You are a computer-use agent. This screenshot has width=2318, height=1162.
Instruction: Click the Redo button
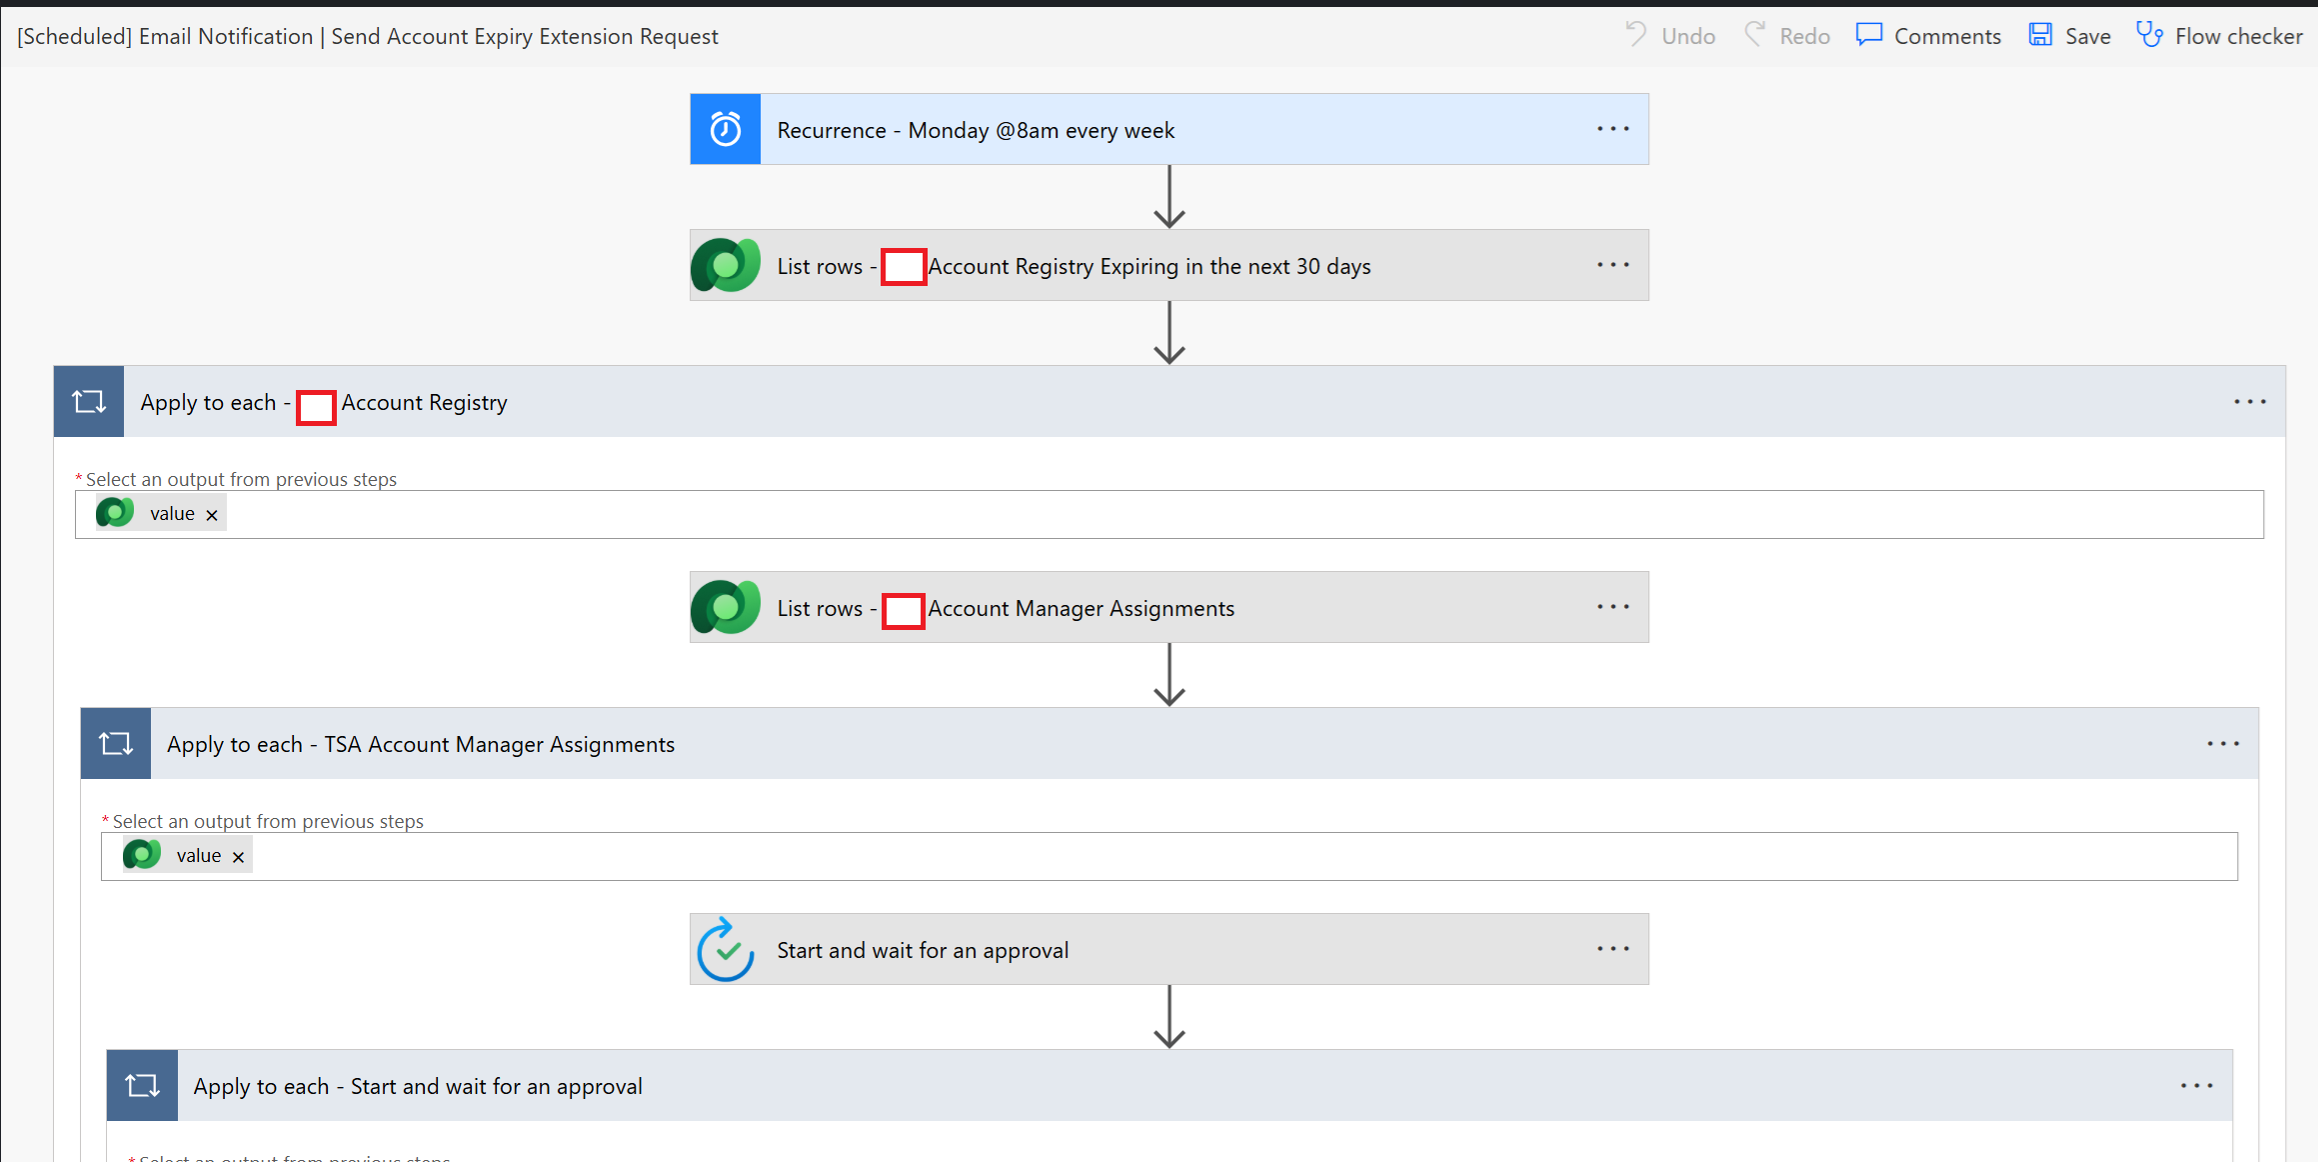[1787, 36]
